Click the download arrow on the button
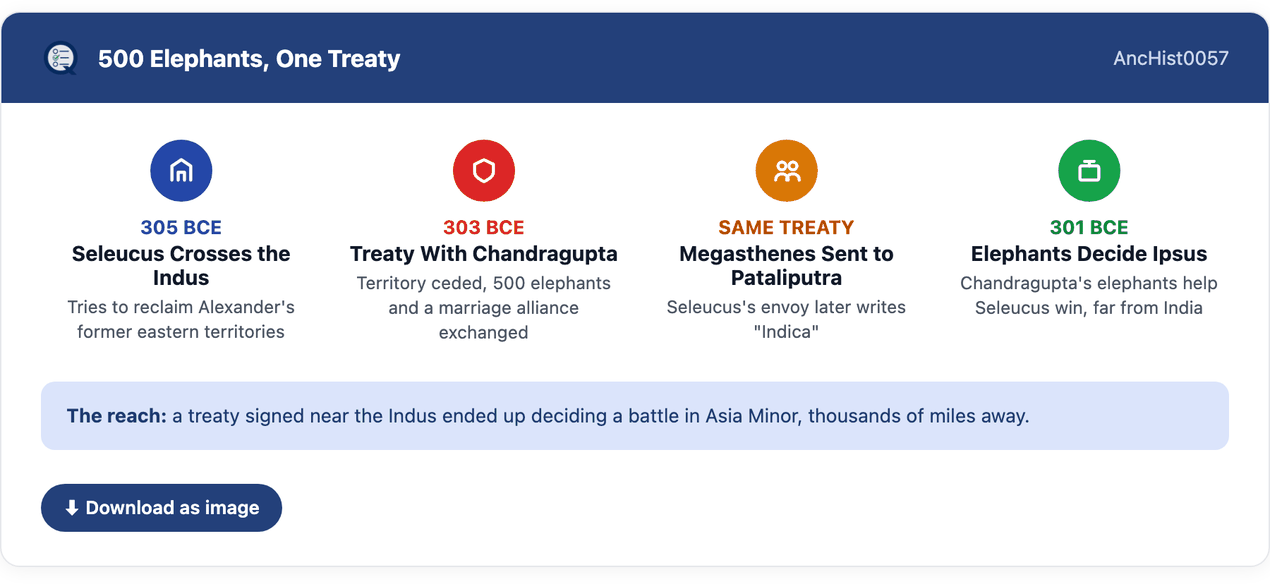1270x584 pixels. tap(72, 508)
